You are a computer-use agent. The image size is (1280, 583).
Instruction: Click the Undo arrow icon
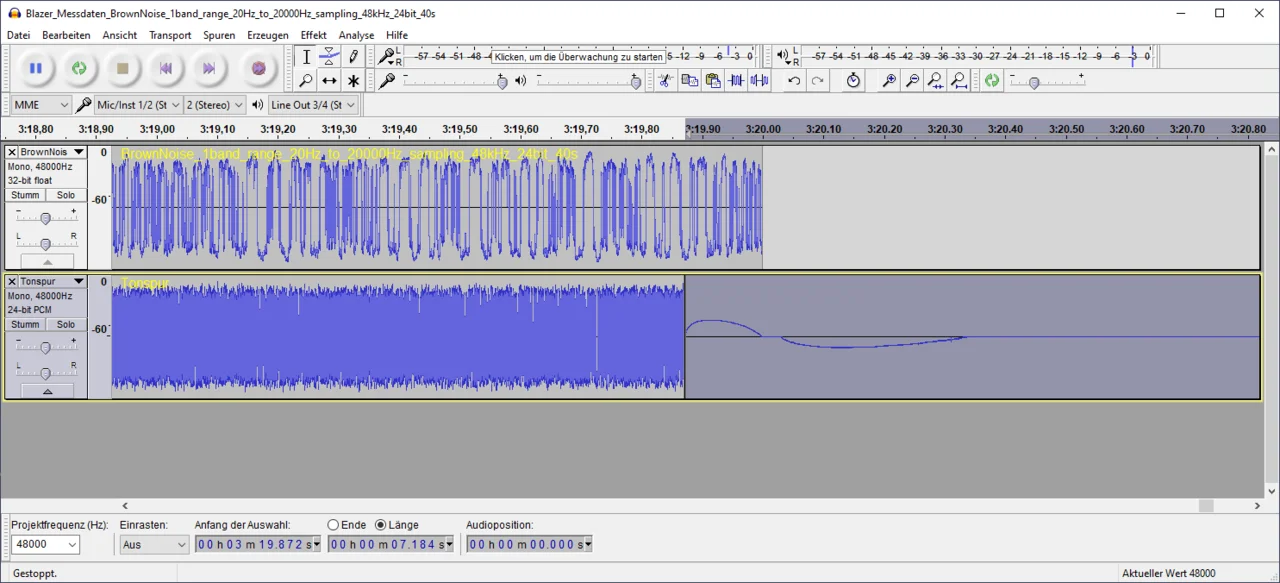(794, 81)
